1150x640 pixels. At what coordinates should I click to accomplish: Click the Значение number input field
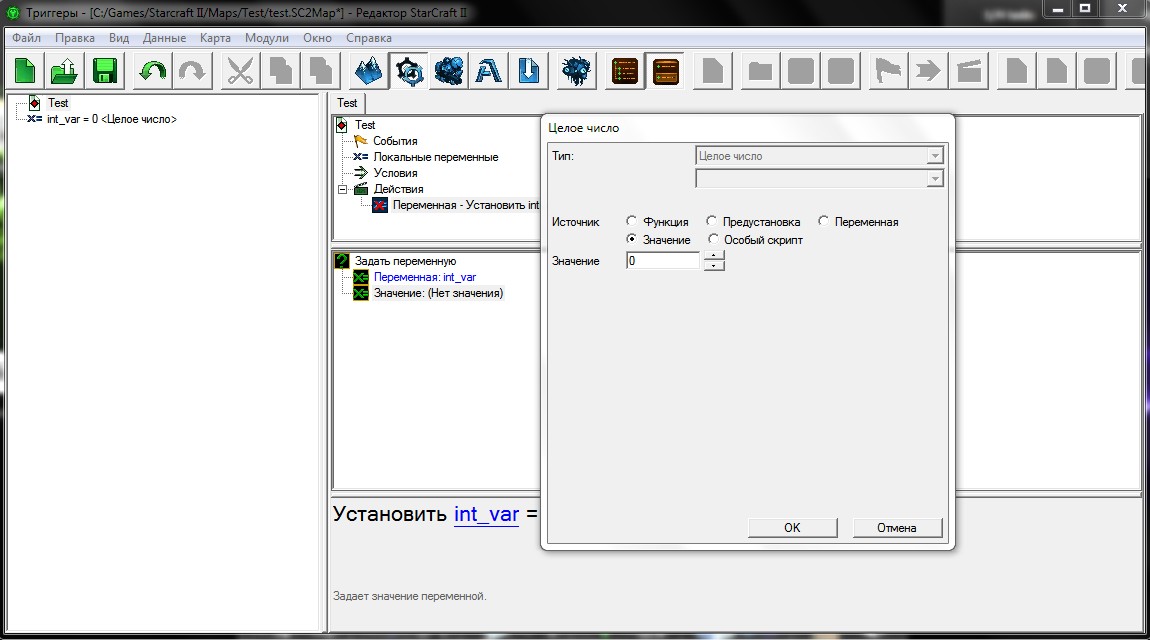click(664, 260)
